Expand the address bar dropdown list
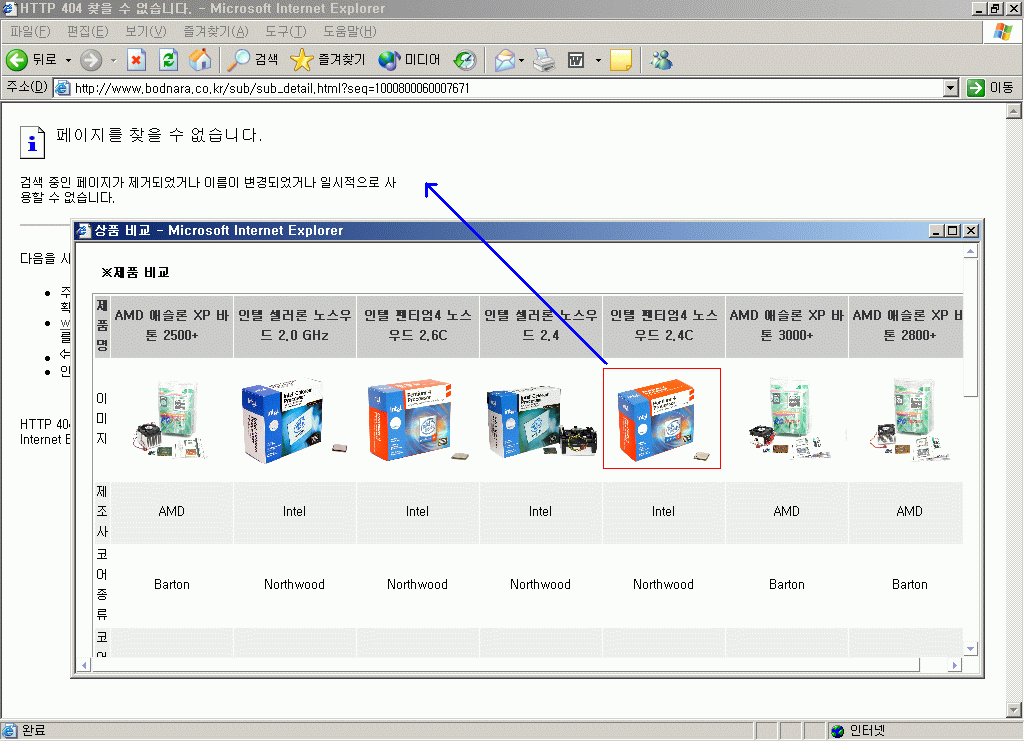 [x=951, y=87]
